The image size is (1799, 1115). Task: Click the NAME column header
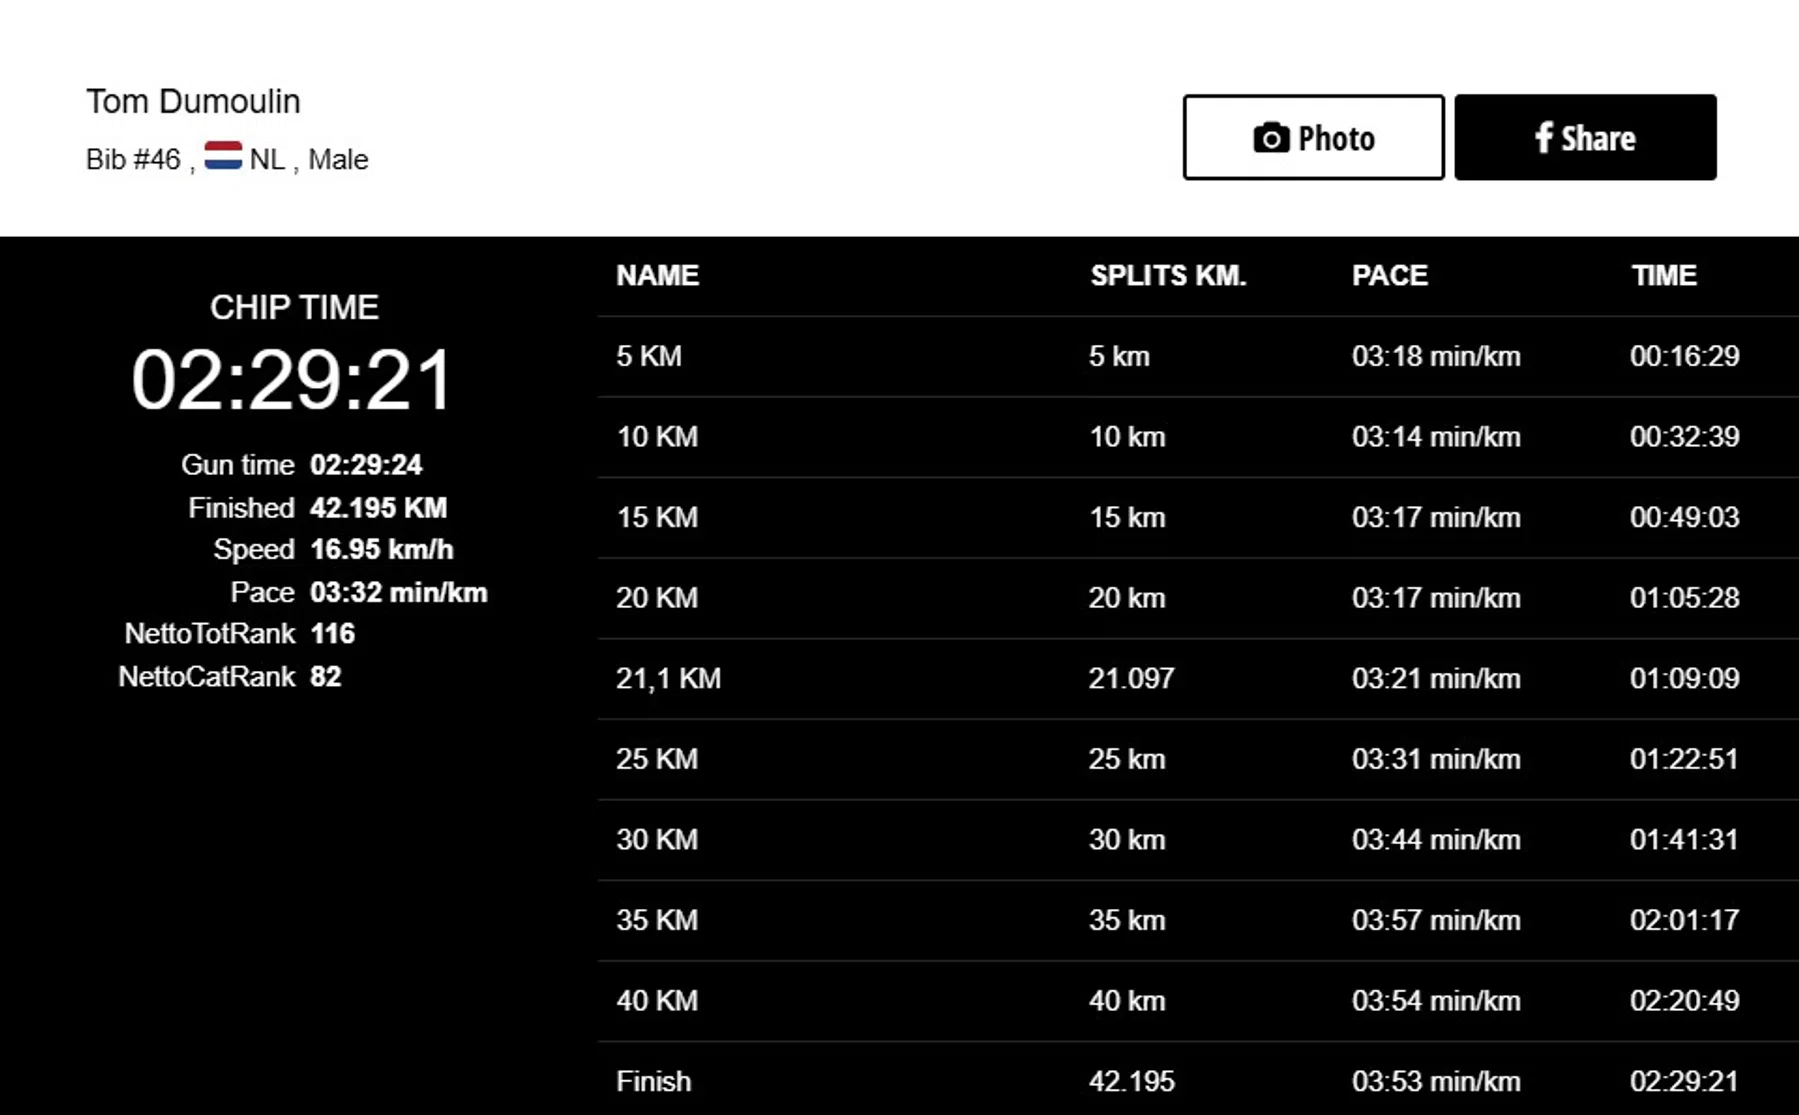tap(657, 276)
